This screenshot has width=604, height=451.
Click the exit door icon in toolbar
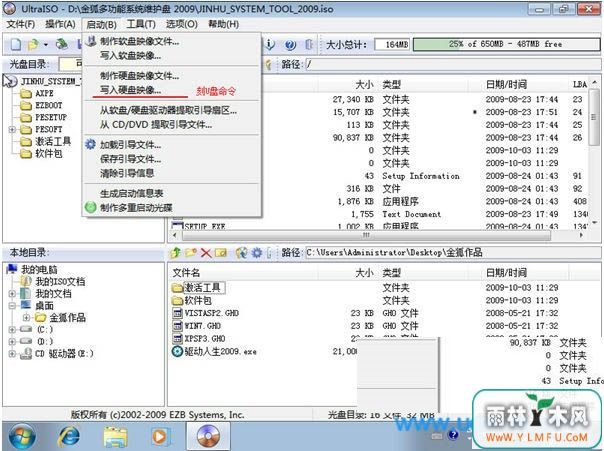click(309, 45)
